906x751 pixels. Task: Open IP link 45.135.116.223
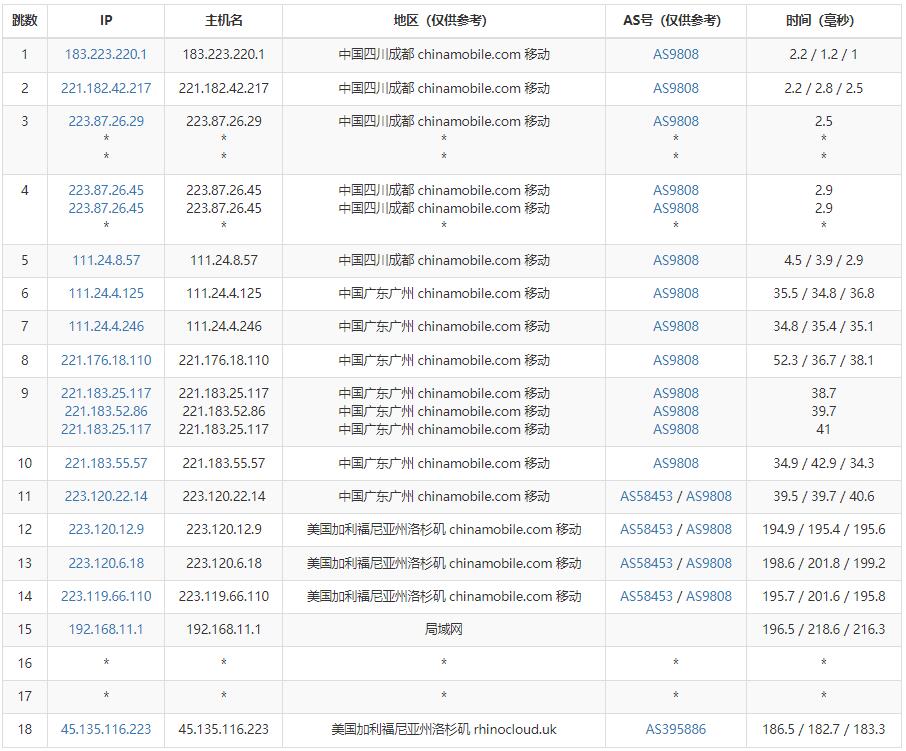pos(106,730)
